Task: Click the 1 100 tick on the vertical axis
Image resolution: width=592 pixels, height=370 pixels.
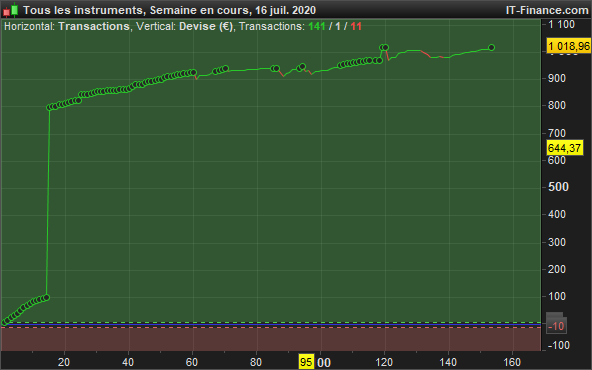Action: click(561, 25)
